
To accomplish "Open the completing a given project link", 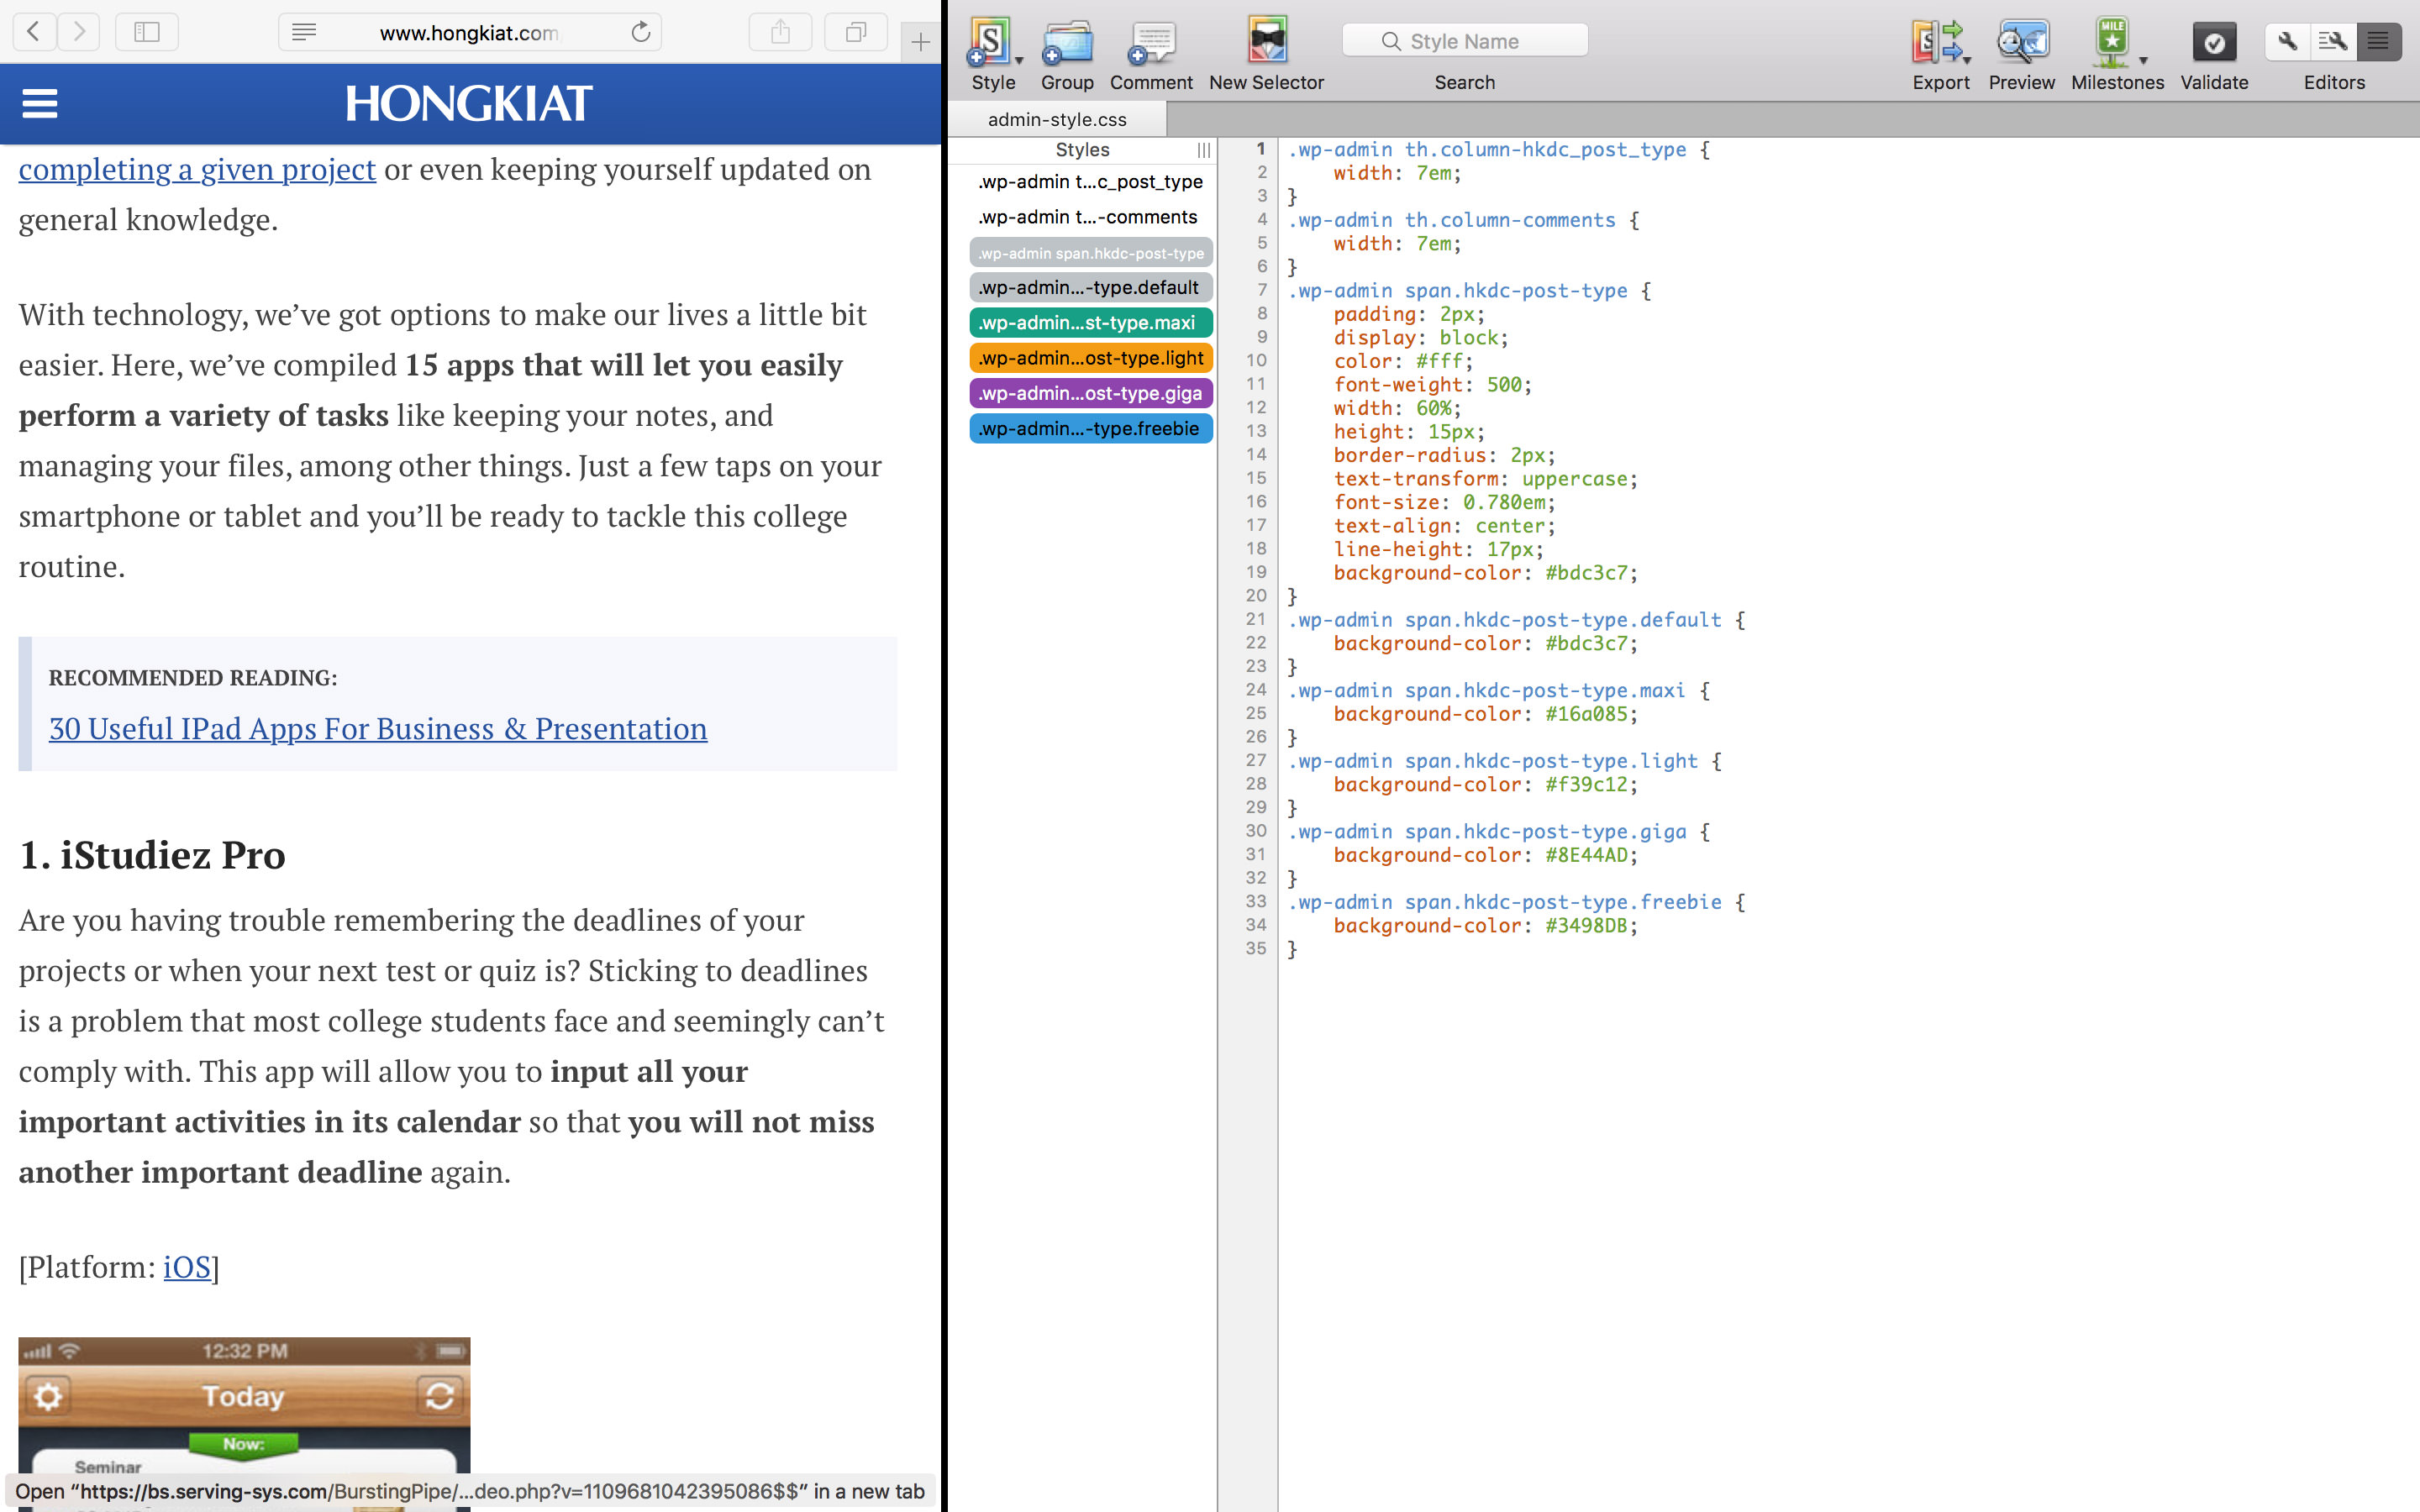I will point(197,167).
